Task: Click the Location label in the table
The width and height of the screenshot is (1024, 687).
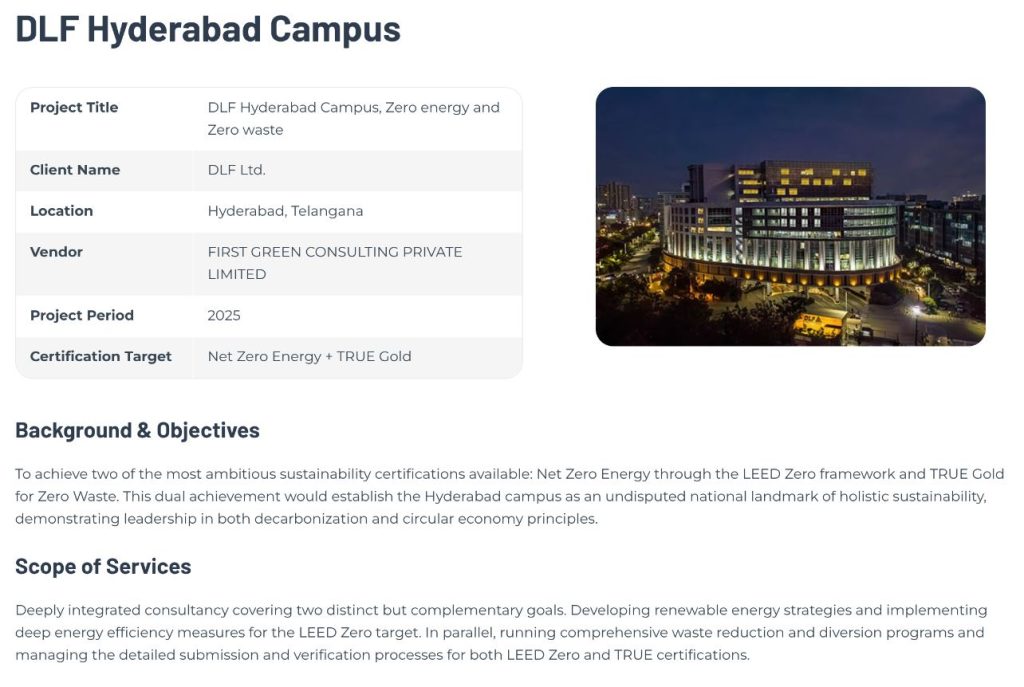Action: [x=61, y=211]
